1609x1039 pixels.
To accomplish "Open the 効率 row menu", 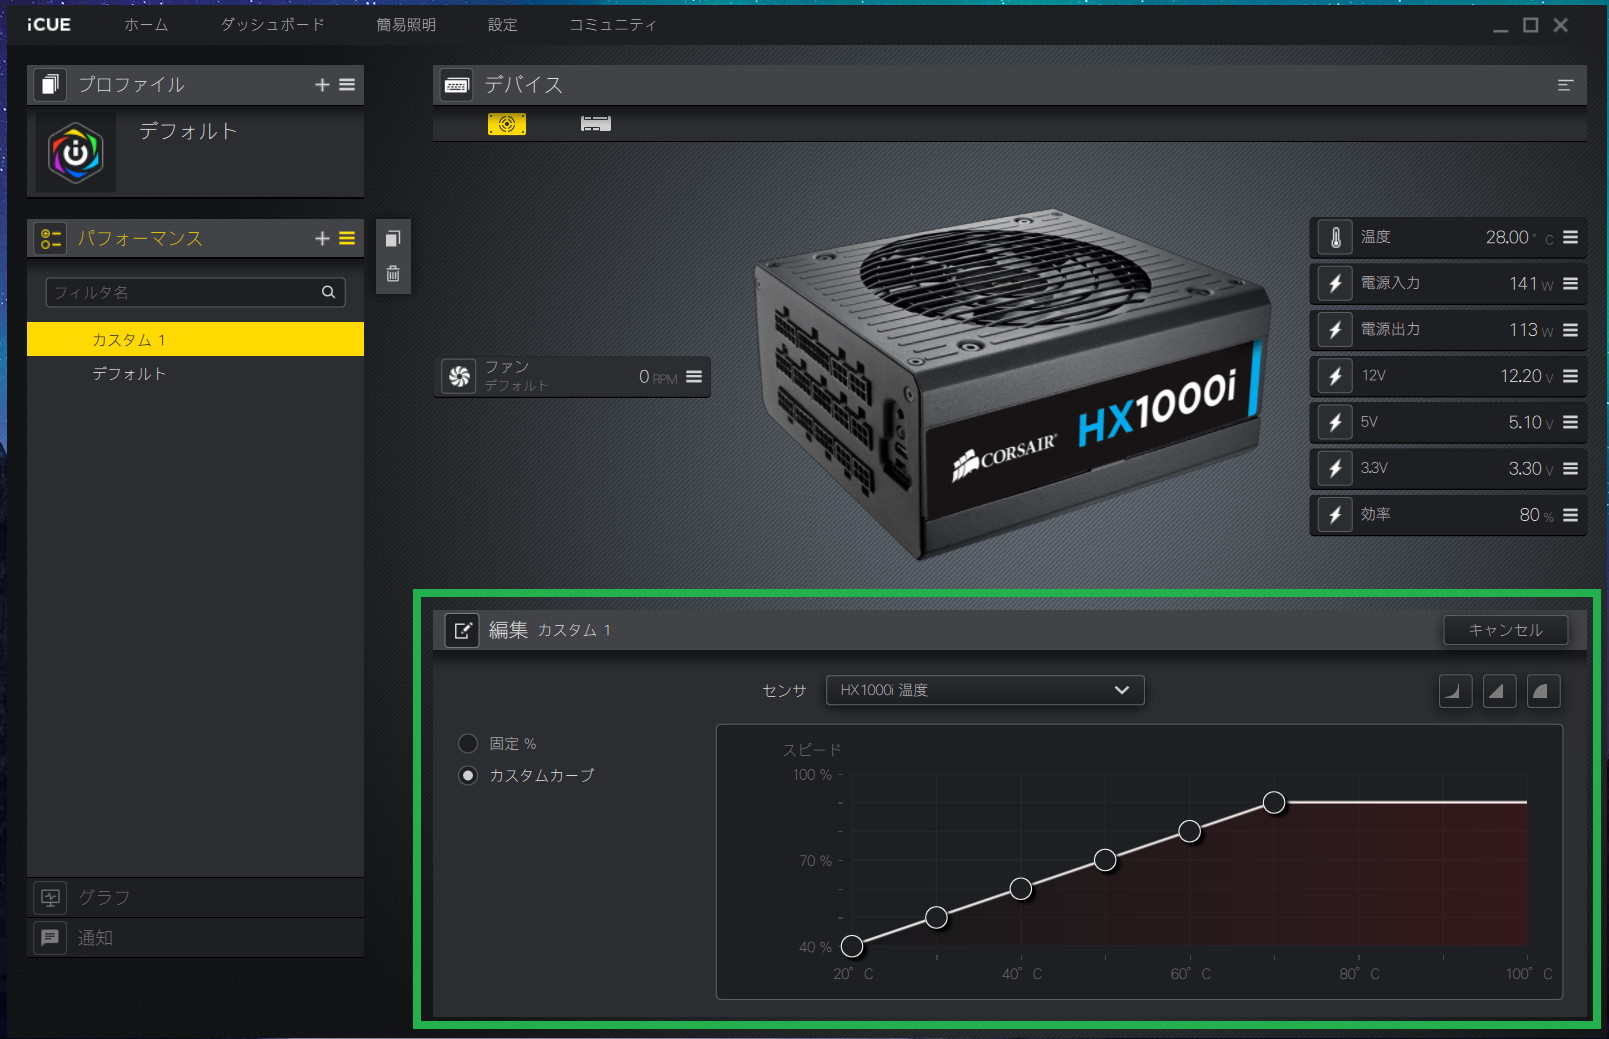I will [x=1571, y=514].
